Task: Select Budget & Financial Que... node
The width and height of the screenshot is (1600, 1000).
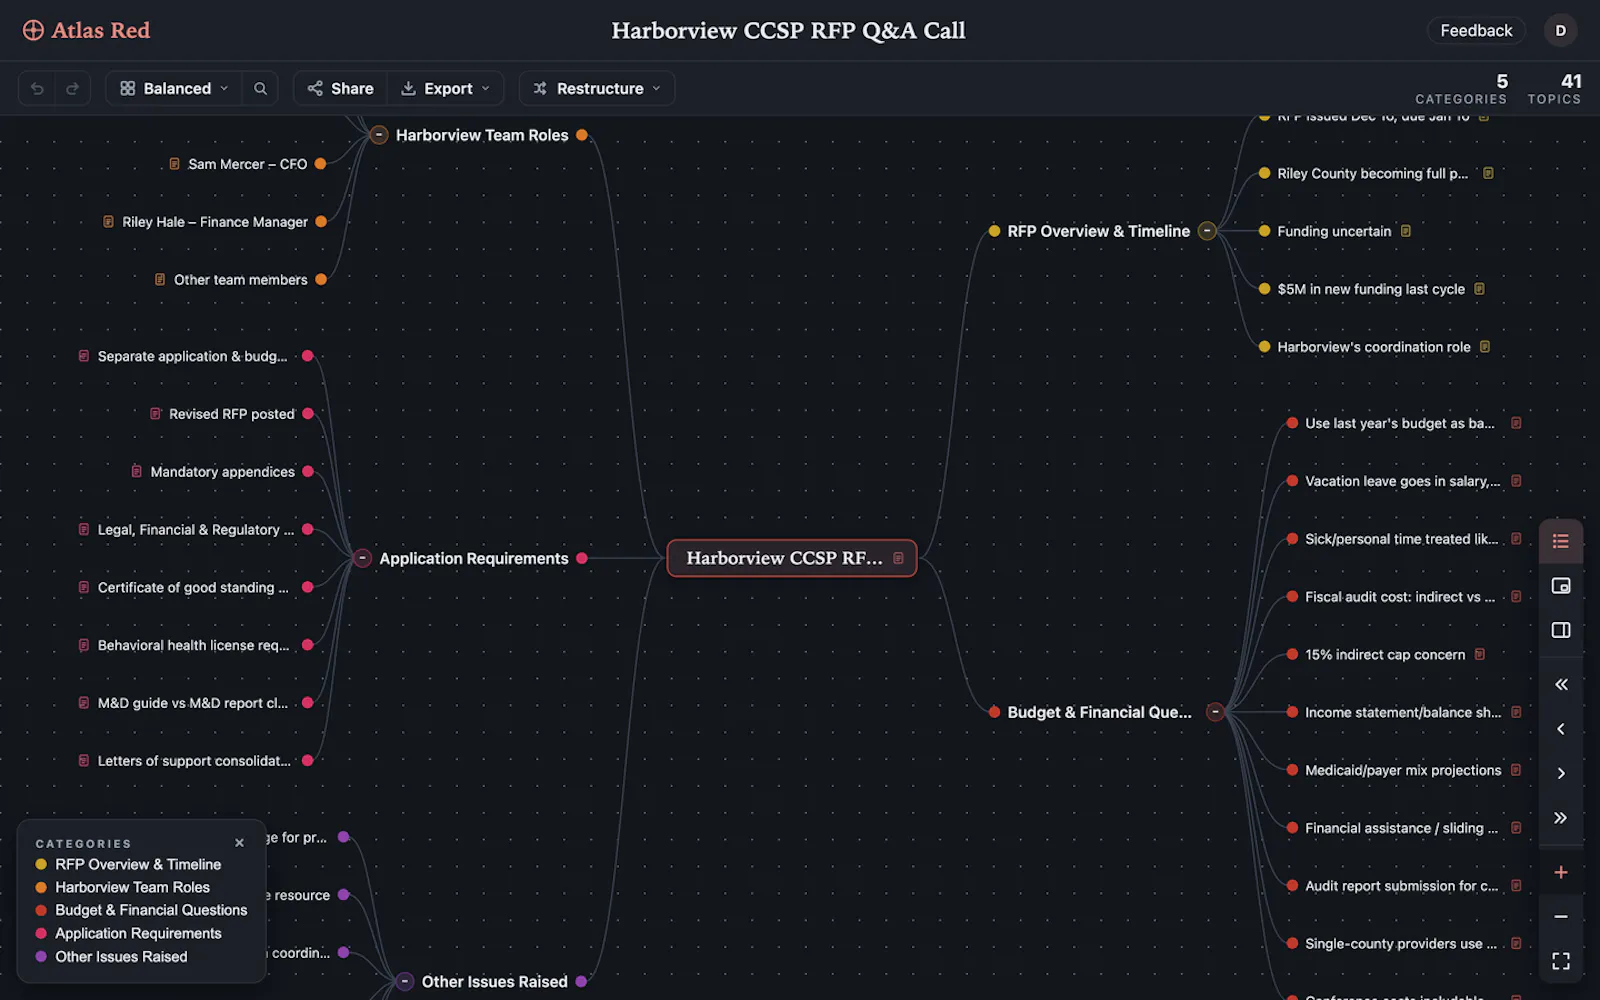Action: coord(1099,712)
